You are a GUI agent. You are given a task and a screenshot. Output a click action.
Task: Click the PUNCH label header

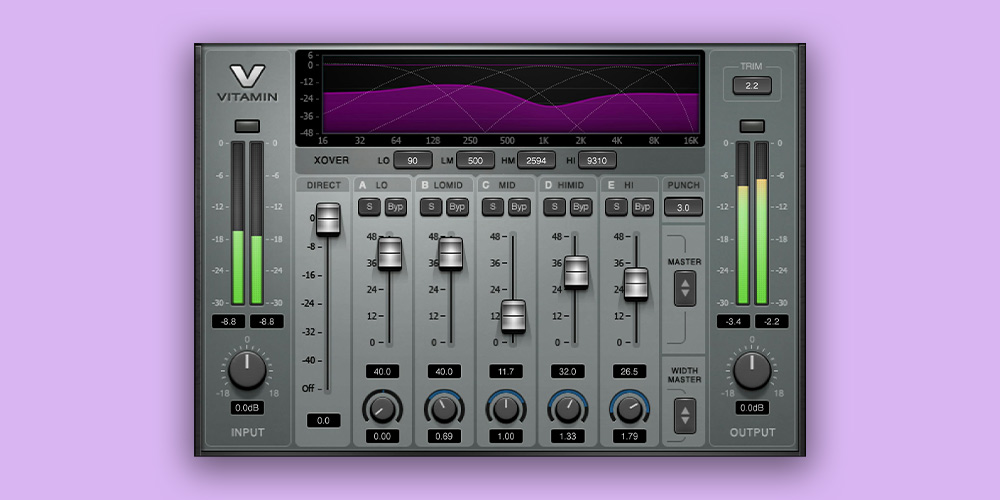point(684,185)
